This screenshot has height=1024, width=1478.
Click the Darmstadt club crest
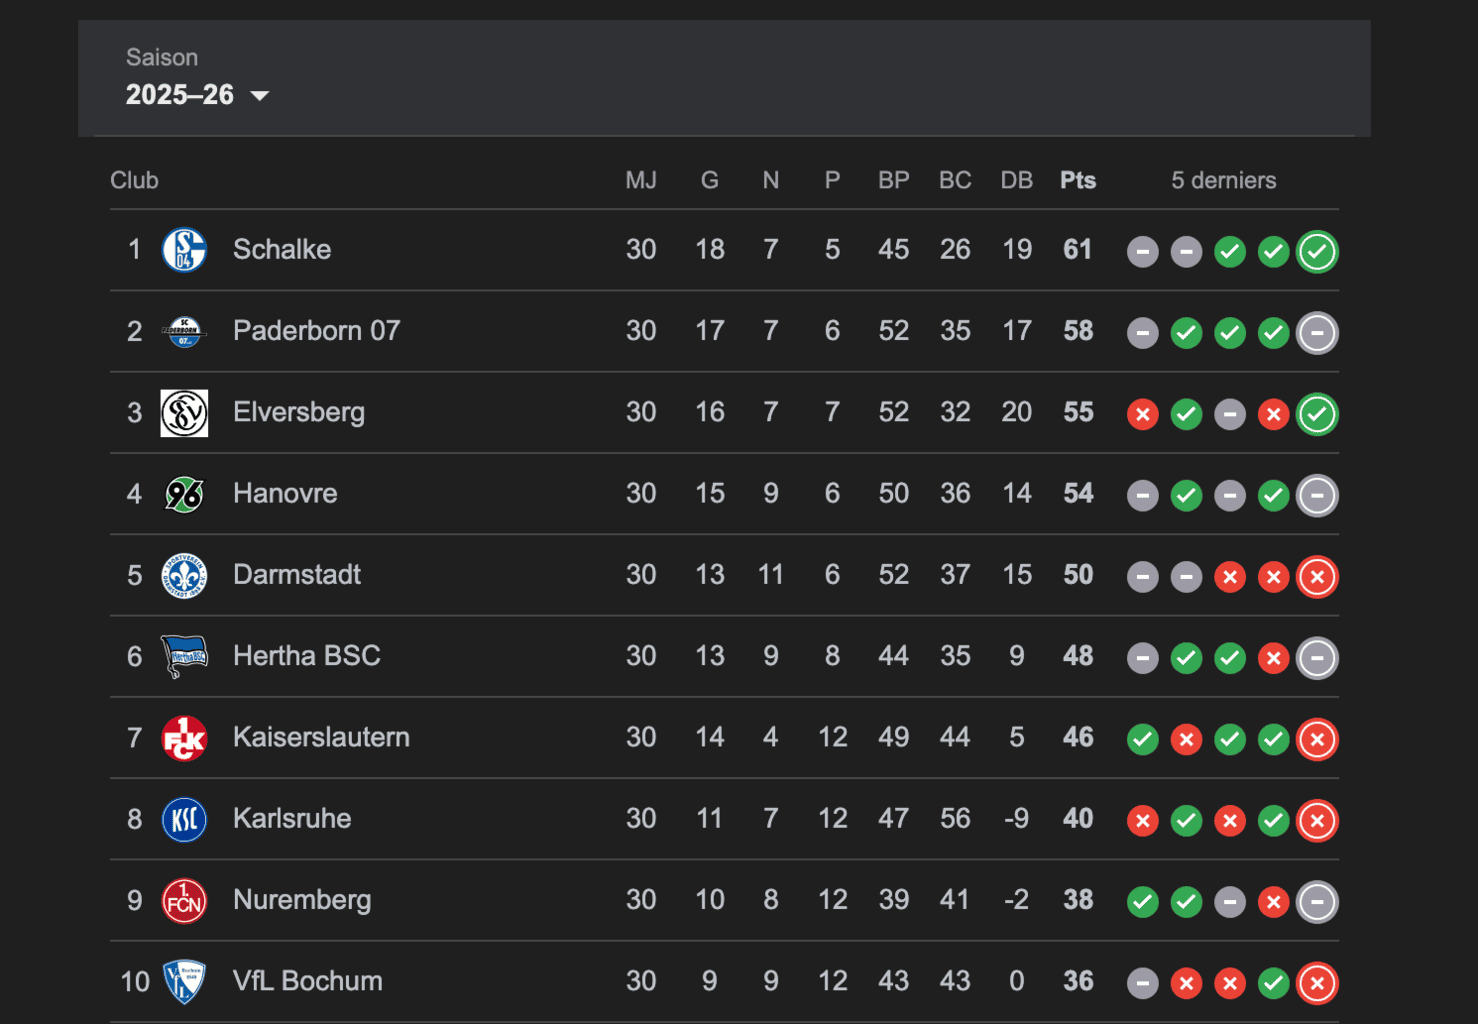pyautogui.click(x=184, y=575)
